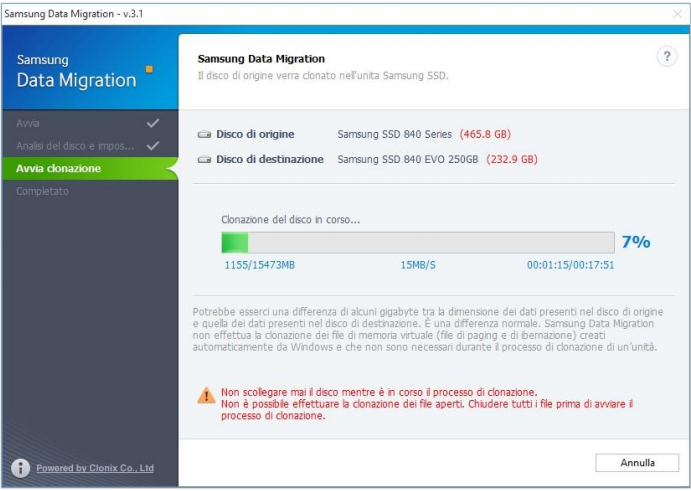Image resolution: width=691 pixels, height=491 pixels.
Task: Click the Disco di origine drive icon
Action: click(204, 134)
